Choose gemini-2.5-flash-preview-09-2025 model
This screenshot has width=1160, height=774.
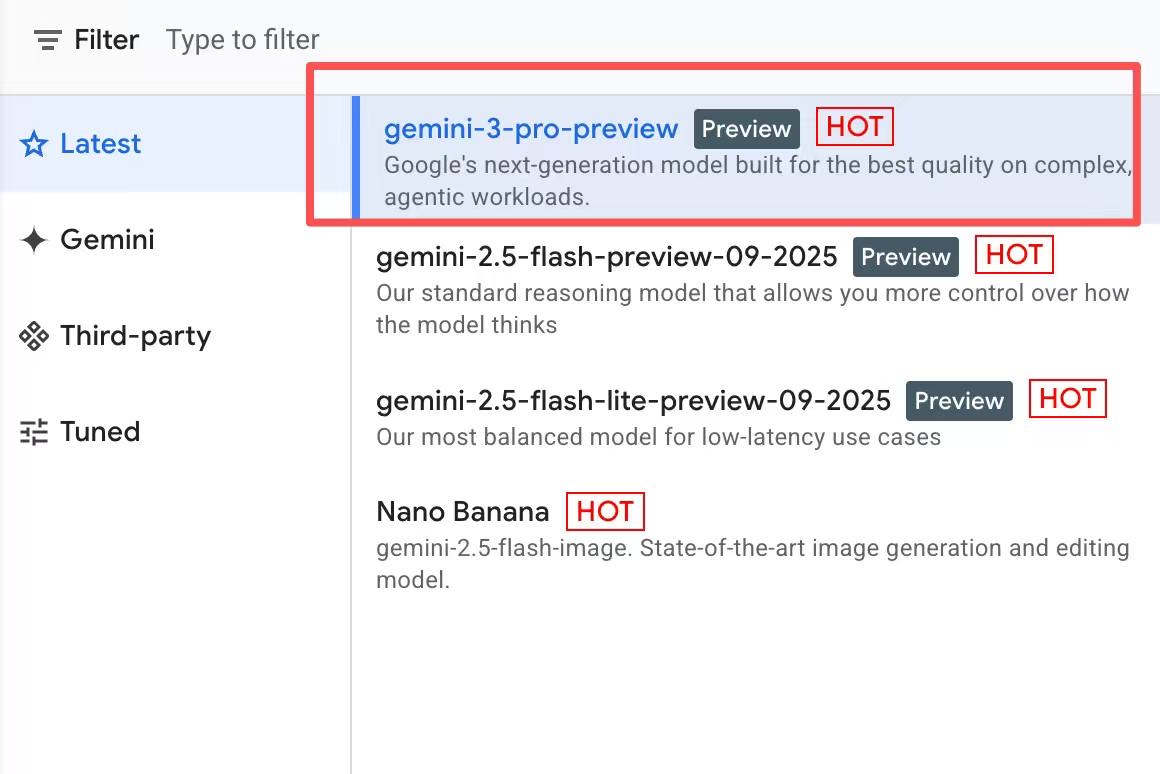606,257
